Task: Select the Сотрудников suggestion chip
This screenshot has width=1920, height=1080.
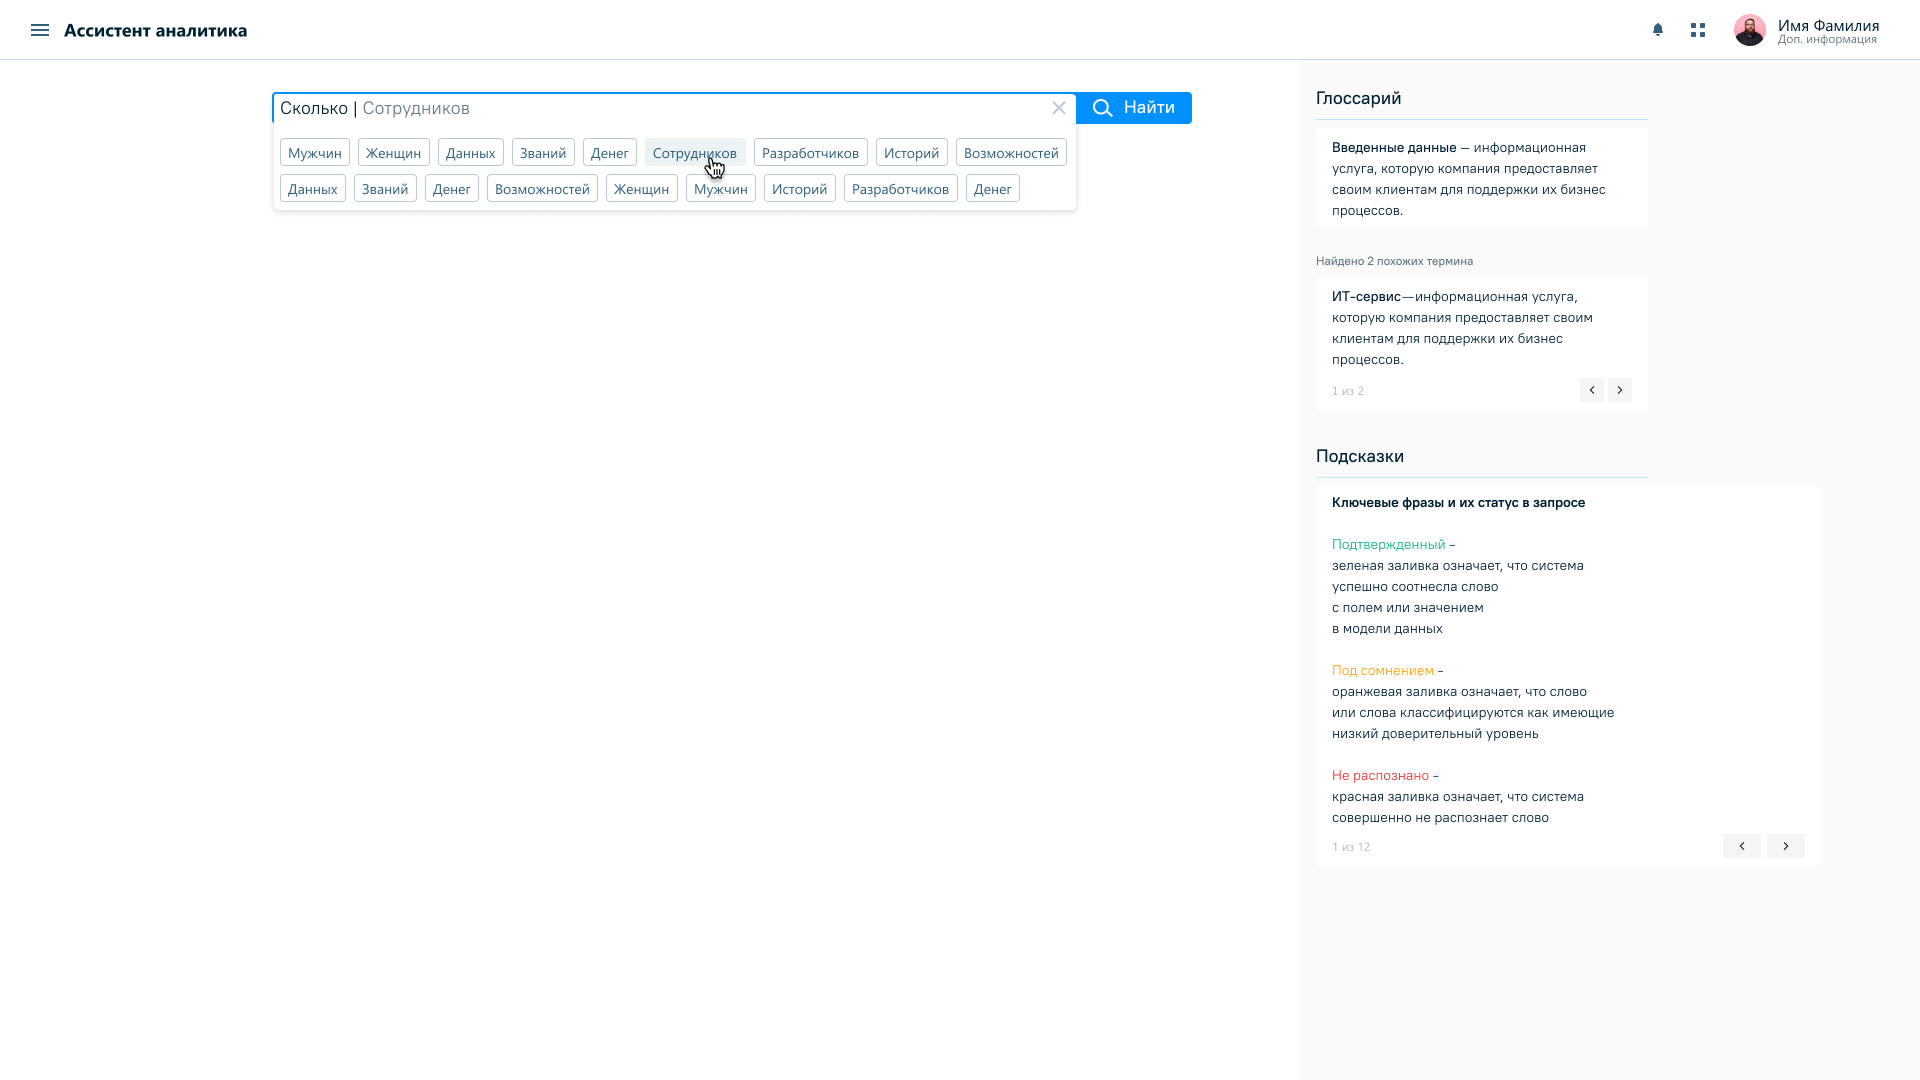Action: [x=694, y=153]
